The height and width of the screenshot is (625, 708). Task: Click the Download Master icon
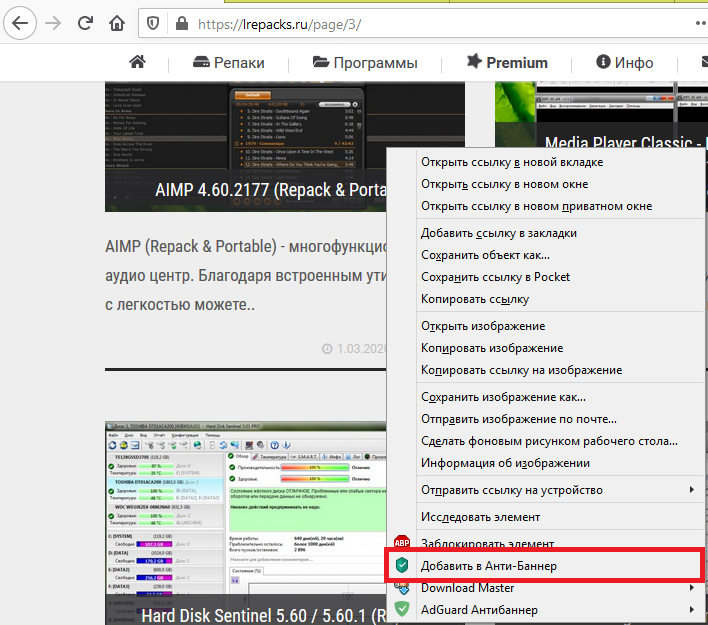point(402,588)
